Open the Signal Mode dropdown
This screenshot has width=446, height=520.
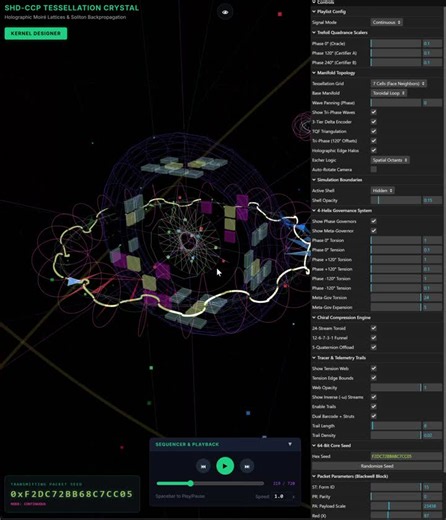[x=386, y=22]
